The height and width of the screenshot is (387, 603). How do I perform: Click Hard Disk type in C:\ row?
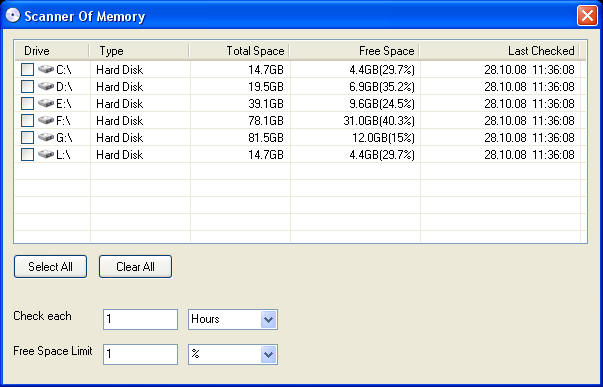pos(120,70)
